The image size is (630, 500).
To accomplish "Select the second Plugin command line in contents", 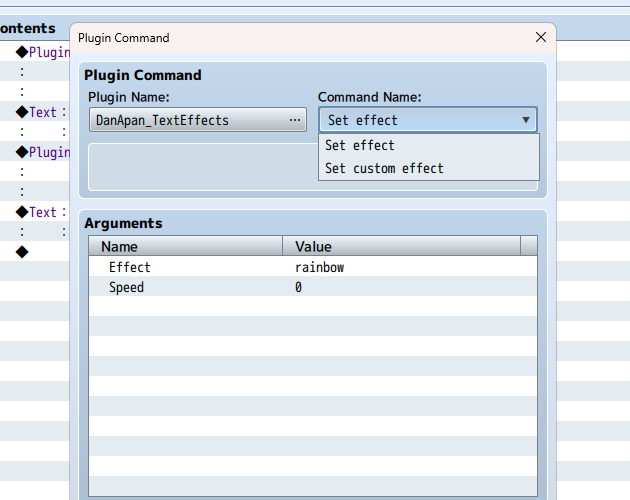I will coord(43,152).
